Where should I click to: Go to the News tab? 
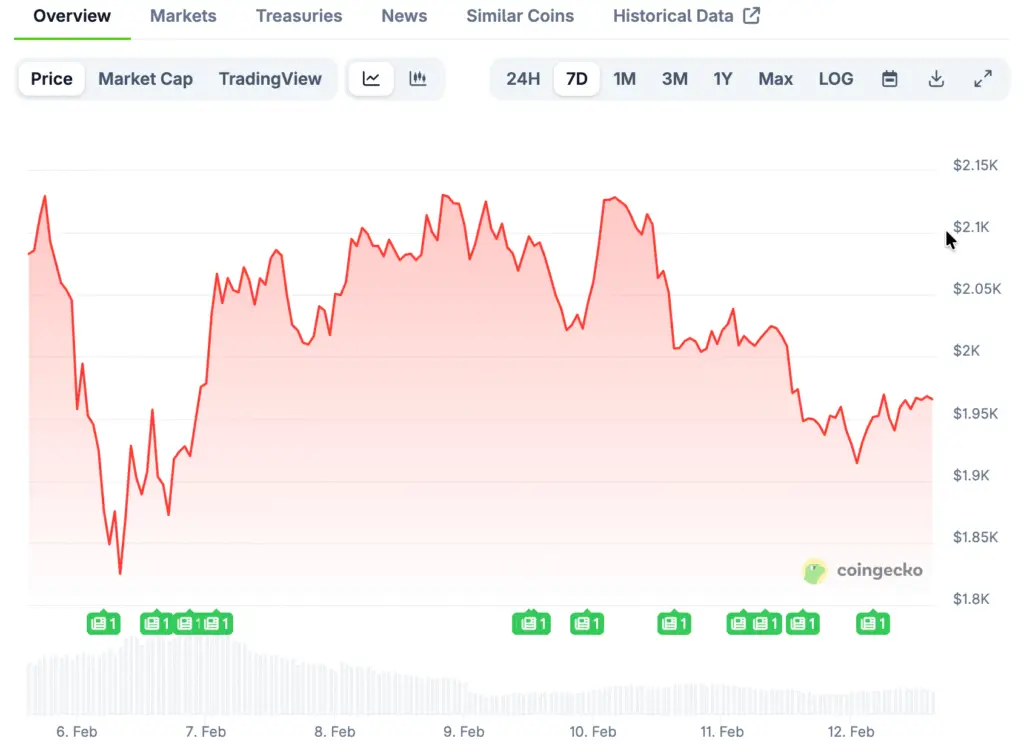pyautogui.click(x=404, y=16)
